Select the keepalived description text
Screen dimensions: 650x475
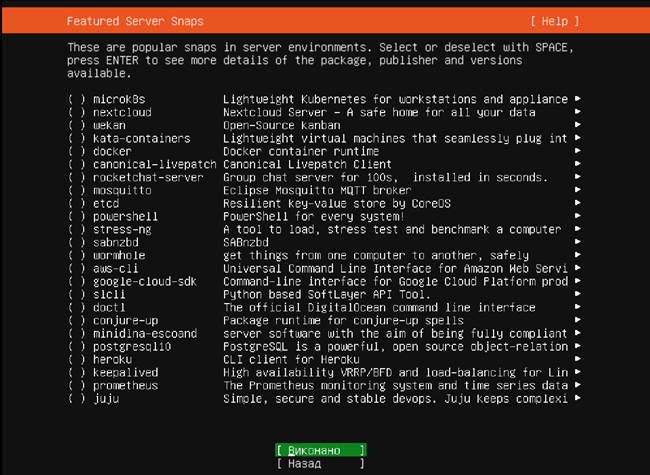[395, 372]
